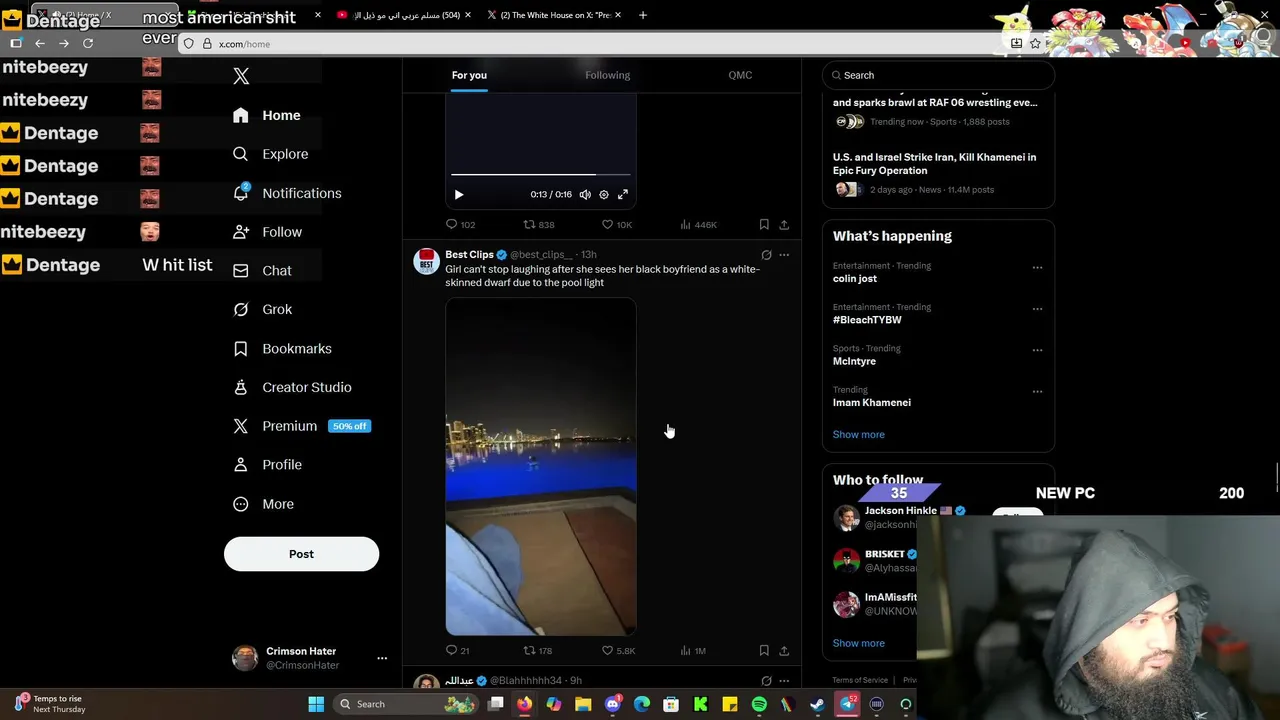Open Follow people icon in sidebar
Viewport: 1280px width, 720px height.
(240, 232)
